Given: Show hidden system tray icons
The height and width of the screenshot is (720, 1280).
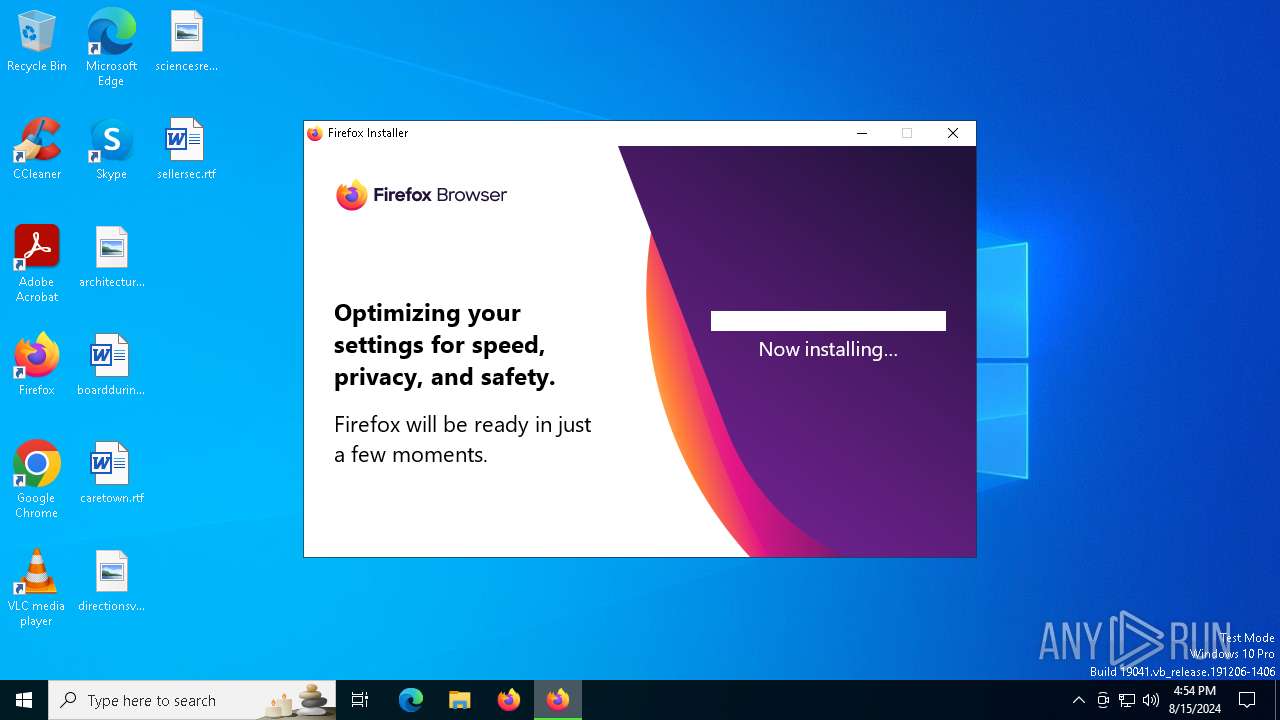Looking at the screenshot, I should point(1078,700).
